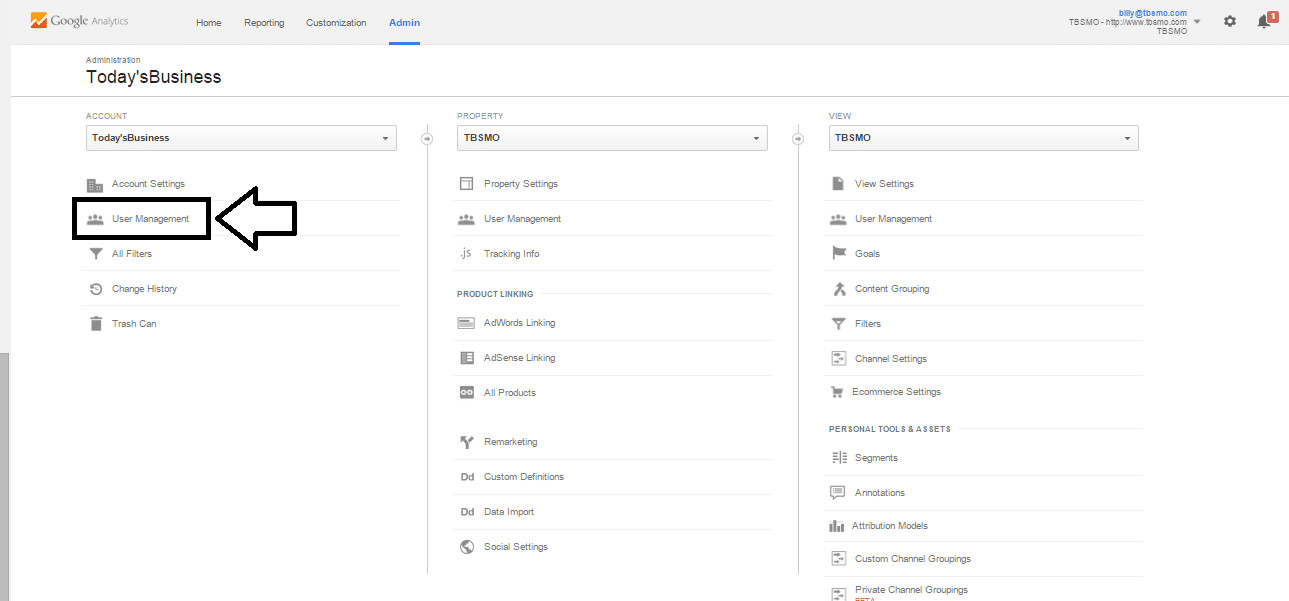Open the Trash Can link
The height and width of the screenshot is (601, 1289).
point(134,324)
